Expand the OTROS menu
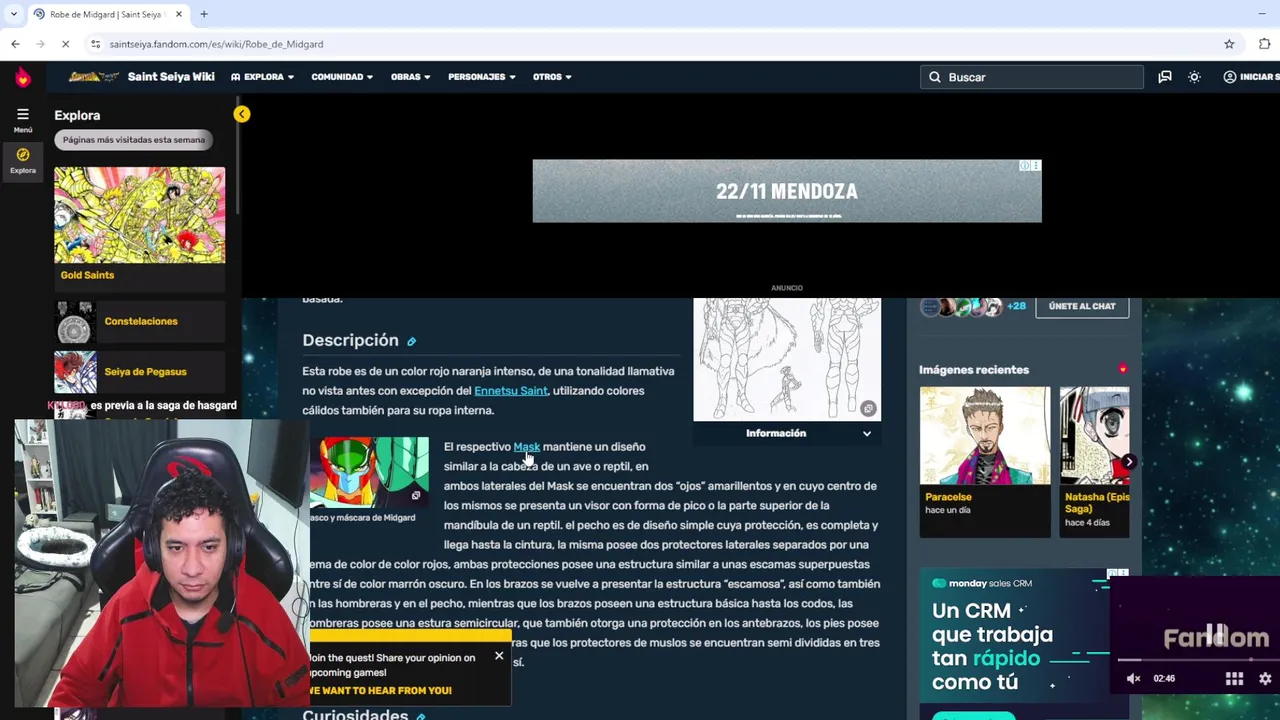Image resolution: width=1280 pixels, height=720 pixels. 552,77
